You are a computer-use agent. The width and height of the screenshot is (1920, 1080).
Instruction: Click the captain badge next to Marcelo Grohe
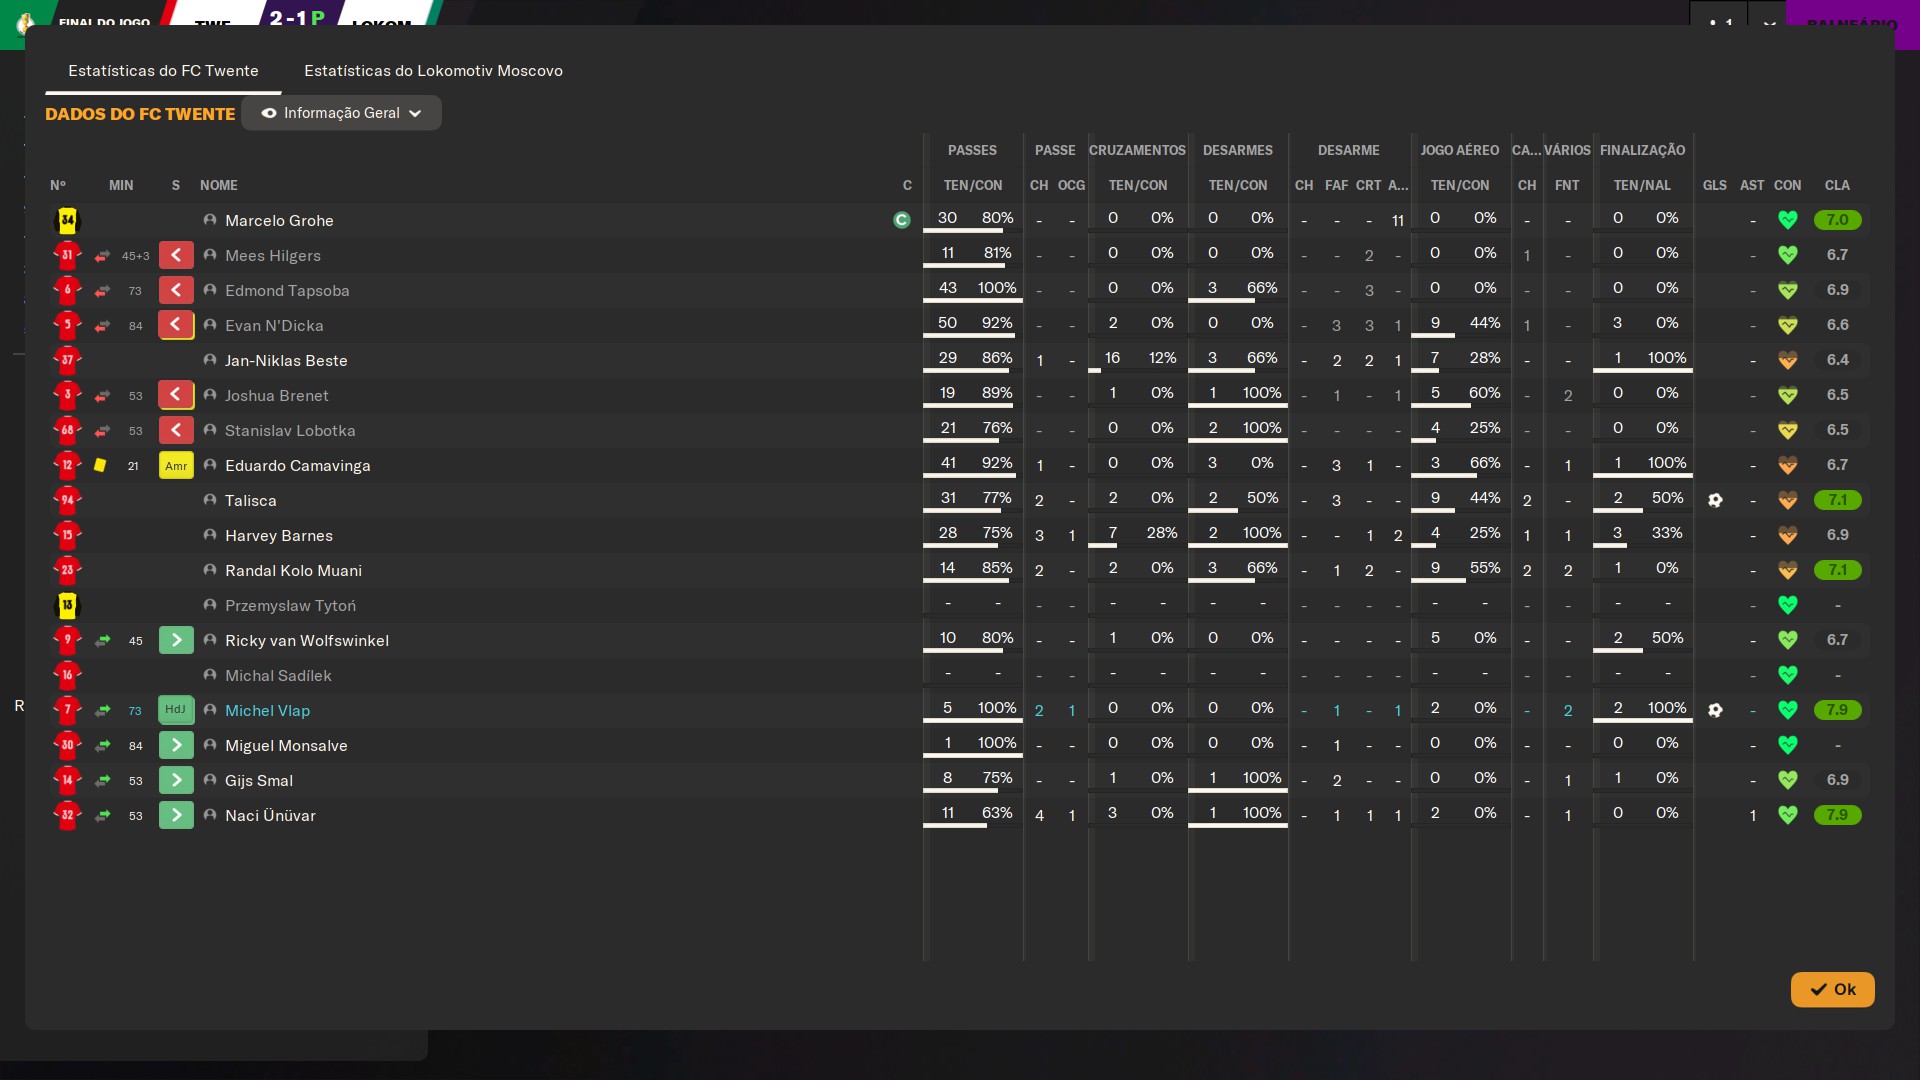coord(902,220)
